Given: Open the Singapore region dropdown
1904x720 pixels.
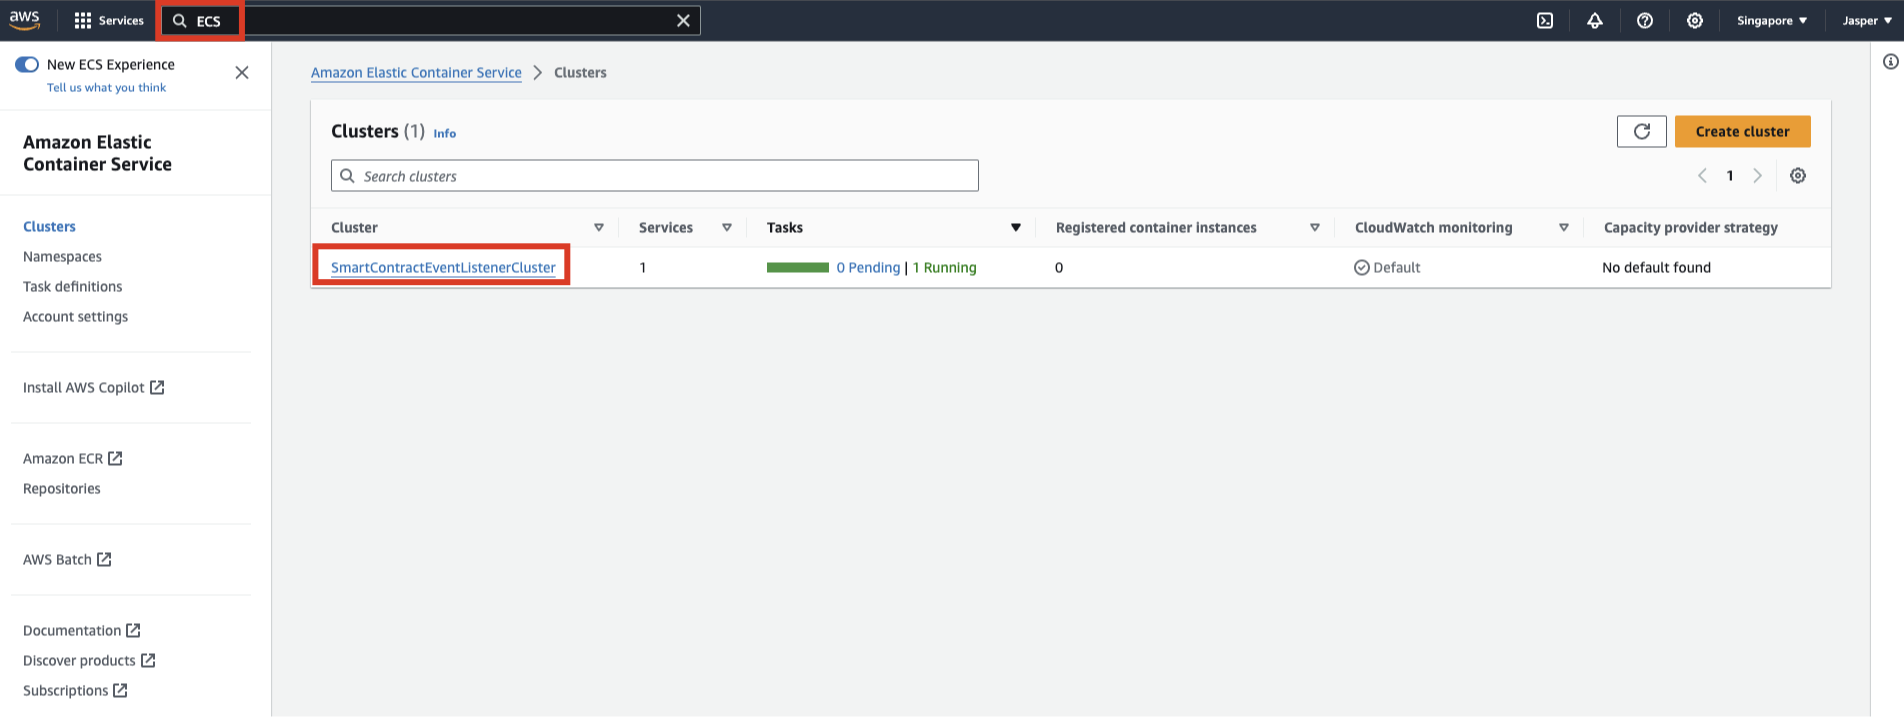Looking at the screenshot, I should pos(1772,20).
